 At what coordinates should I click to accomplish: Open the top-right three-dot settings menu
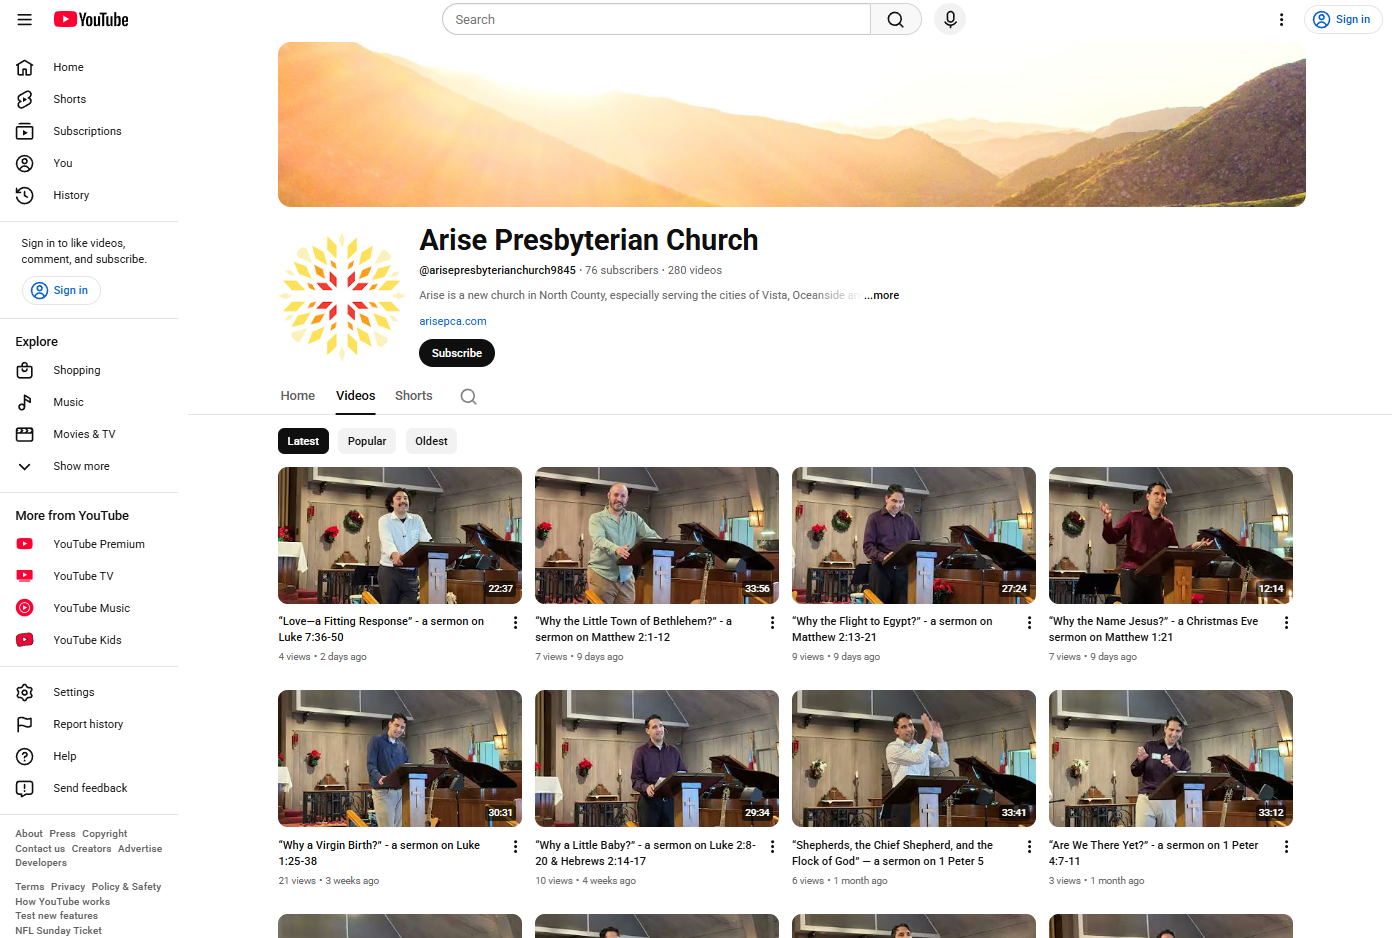pyautogui.click(x=1281, y=19)
